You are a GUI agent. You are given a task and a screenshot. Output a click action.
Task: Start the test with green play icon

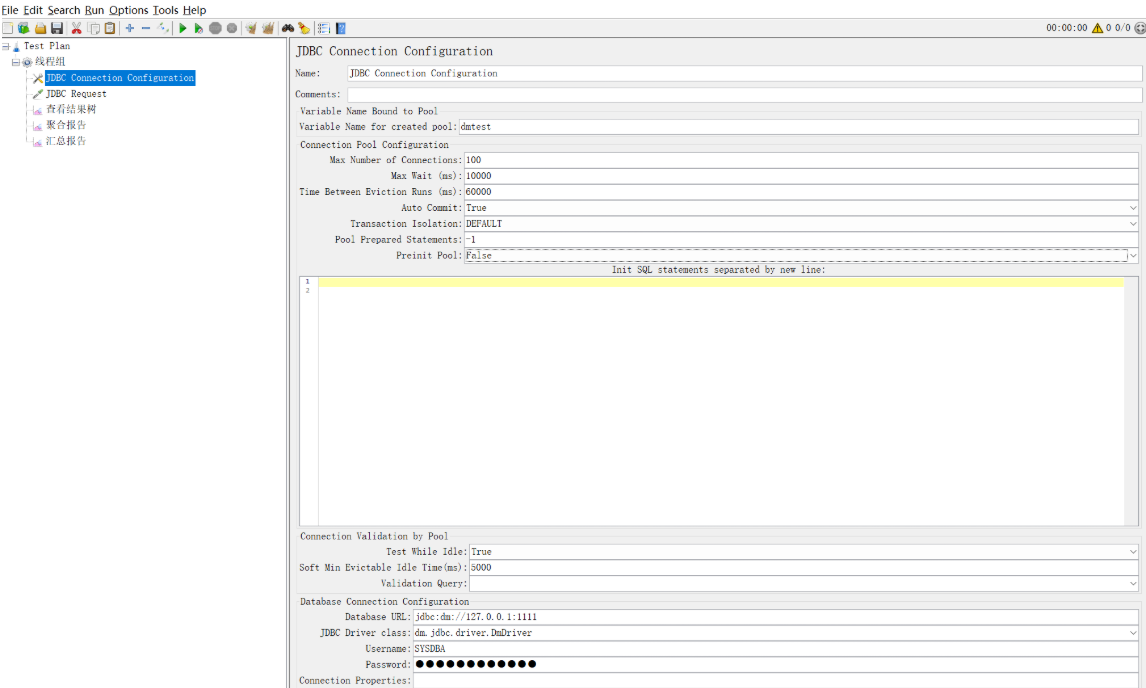tap(183, 28)
